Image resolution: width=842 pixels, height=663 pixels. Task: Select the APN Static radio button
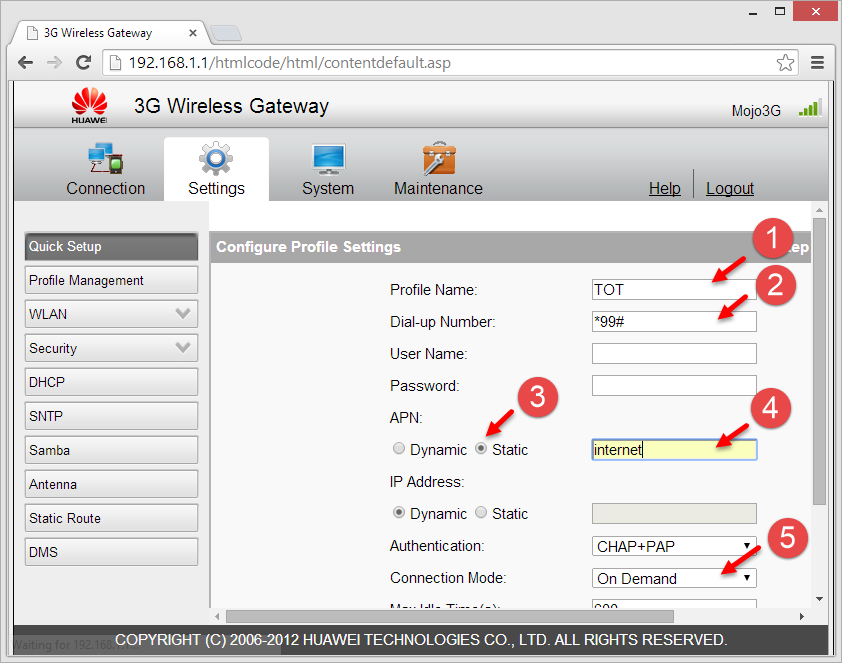[481, 448]
